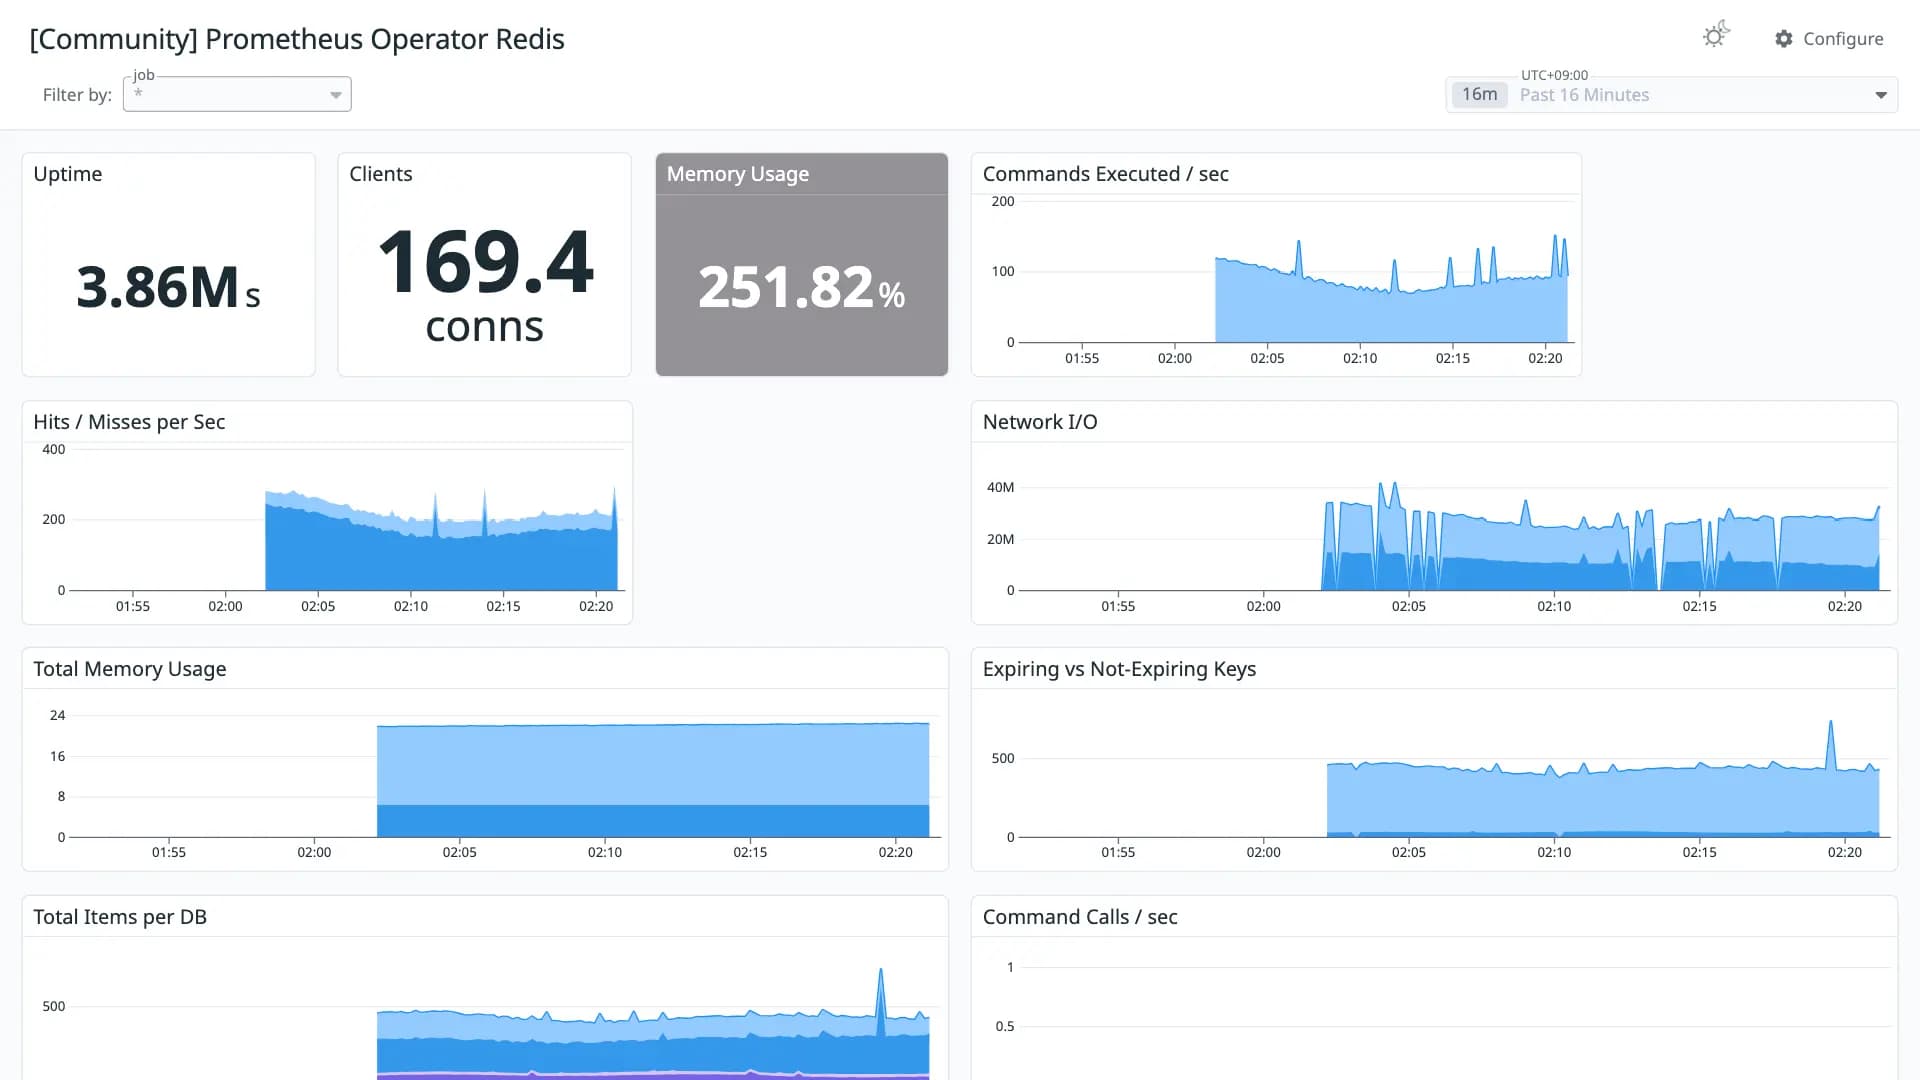This screenshot has width=1920, height=1080.
Task: Expand the time range dropdown arrow
Action: [x=1881, y=95]
